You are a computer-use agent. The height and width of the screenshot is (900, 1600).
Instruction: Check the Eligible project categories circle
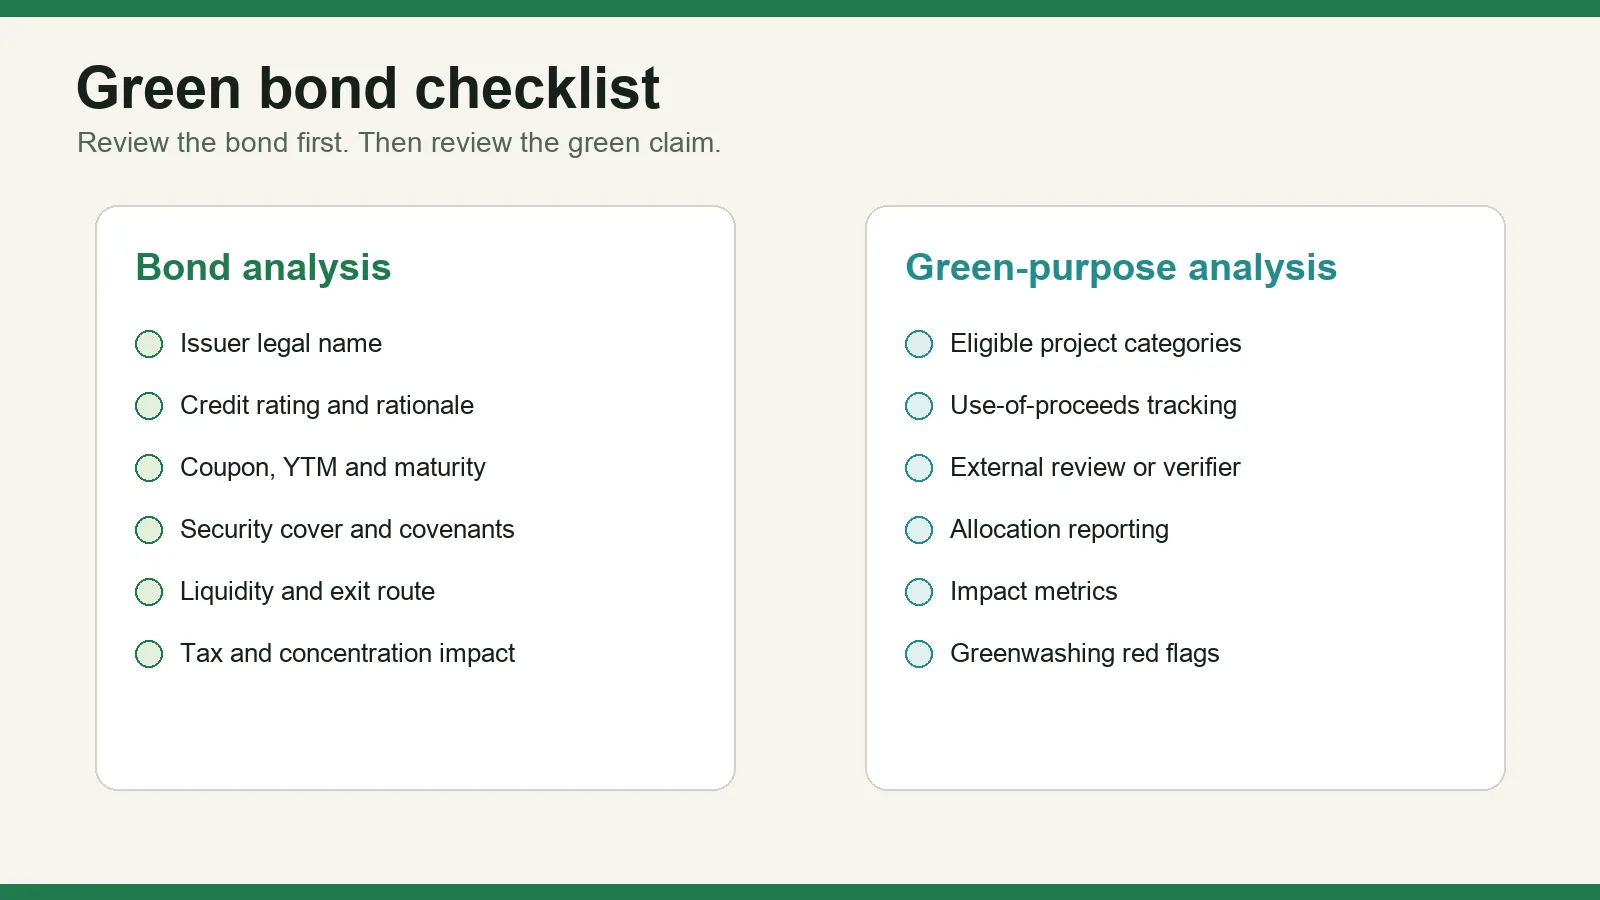919,344
